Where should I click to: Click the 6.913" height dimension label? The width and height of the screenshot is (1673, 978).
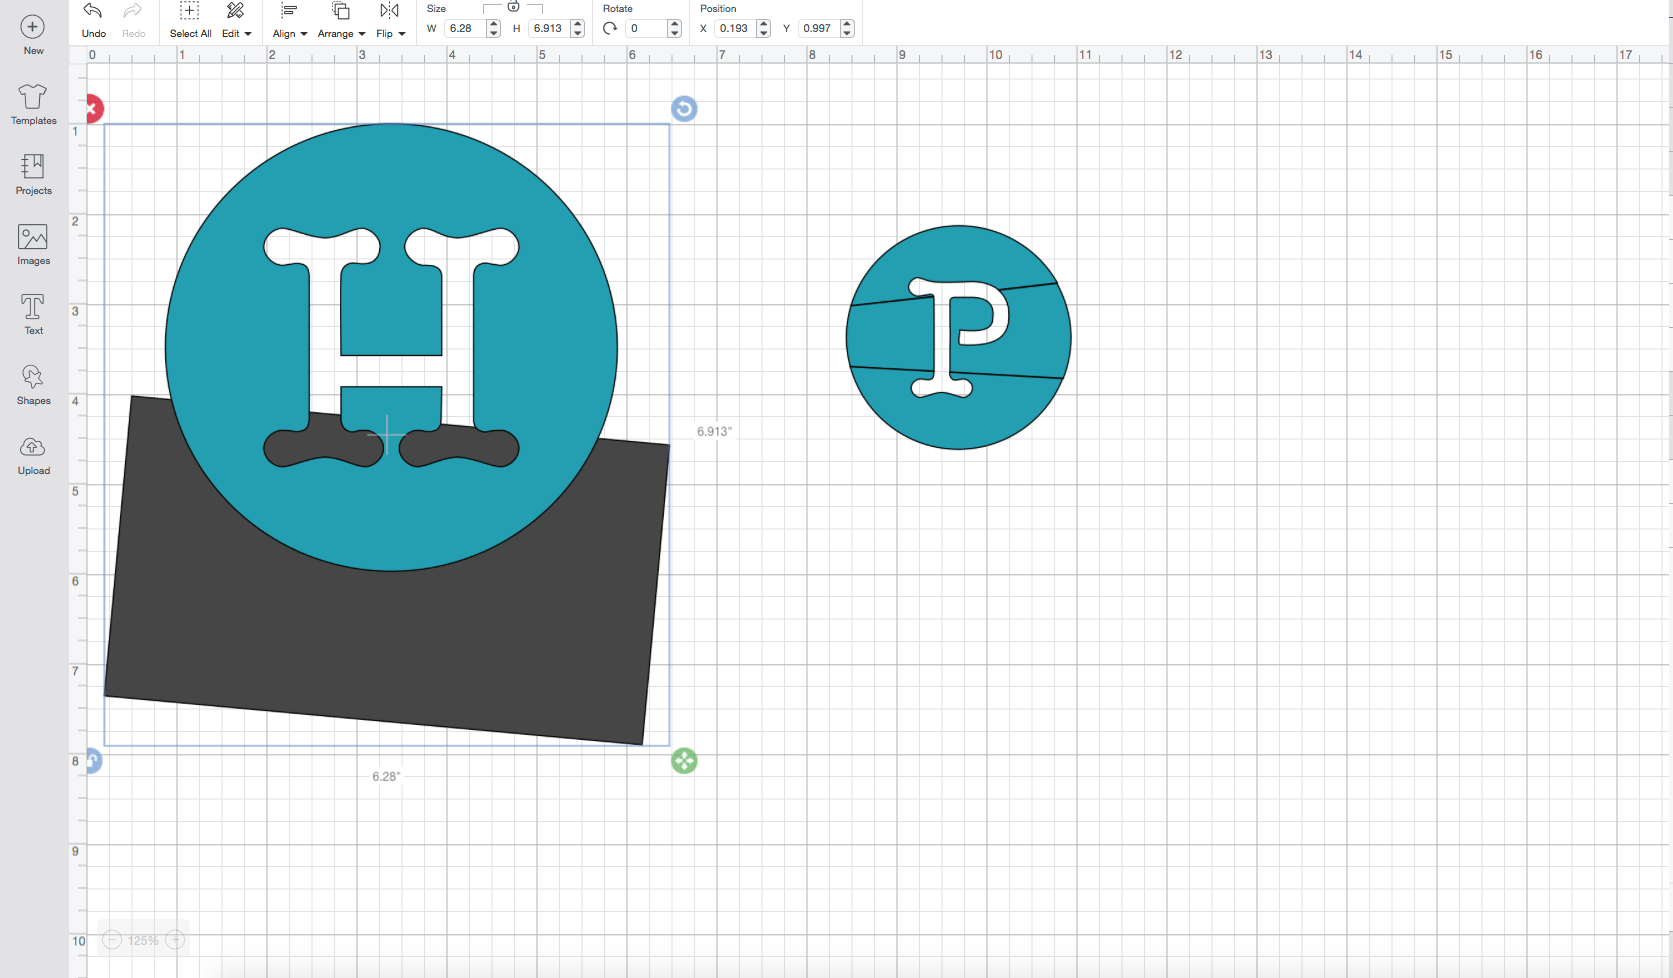[714, 432]
